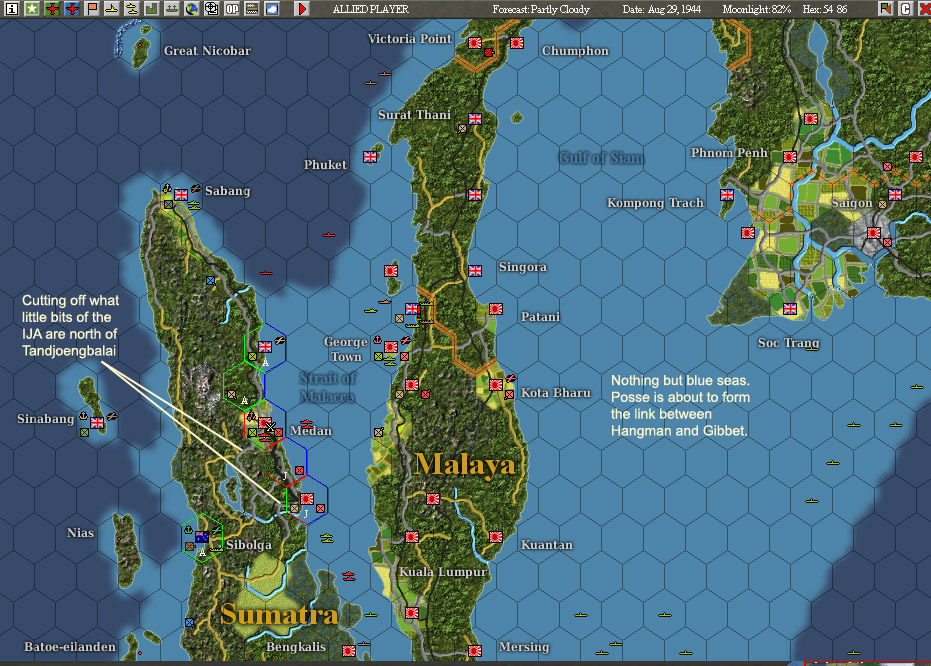Select the British flag at Surat Thani
931x666 pixels.
click(x=475, y=119)
